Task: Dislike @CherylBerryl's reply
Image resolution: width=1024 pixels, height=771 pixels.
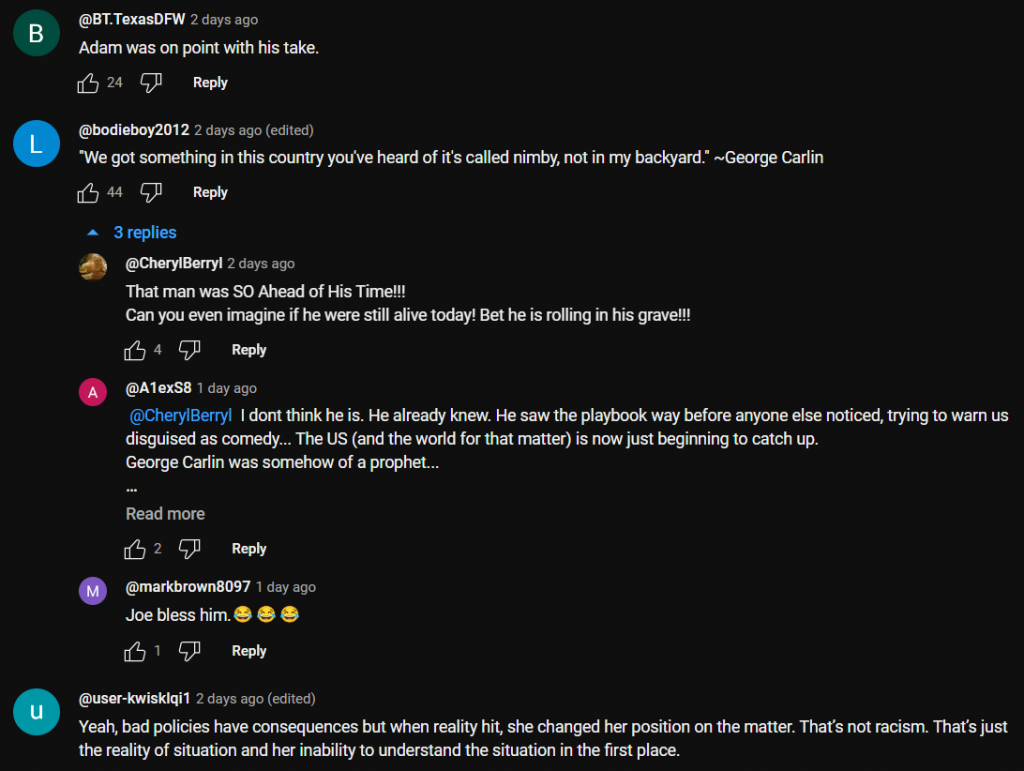Action: (x=190, y=350)
